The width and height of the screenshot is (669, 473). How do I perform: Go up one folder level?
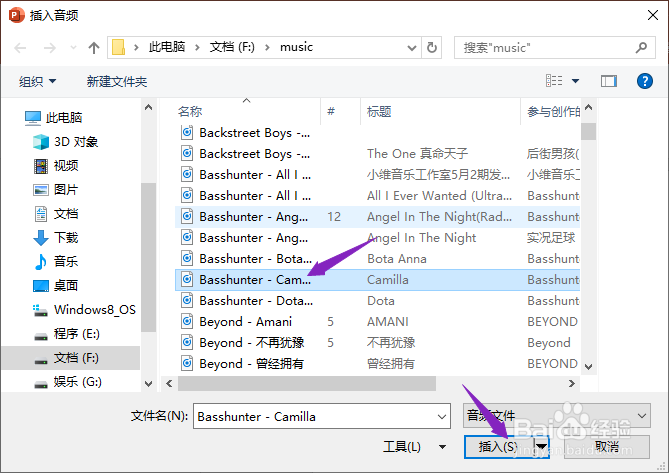[93, 47]
